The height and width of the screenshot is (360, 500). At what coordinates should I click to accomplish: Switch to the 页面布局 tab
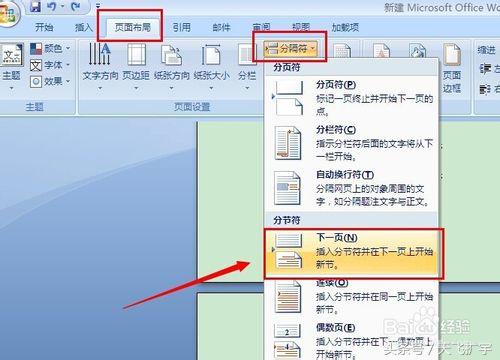tap(133, 27)
